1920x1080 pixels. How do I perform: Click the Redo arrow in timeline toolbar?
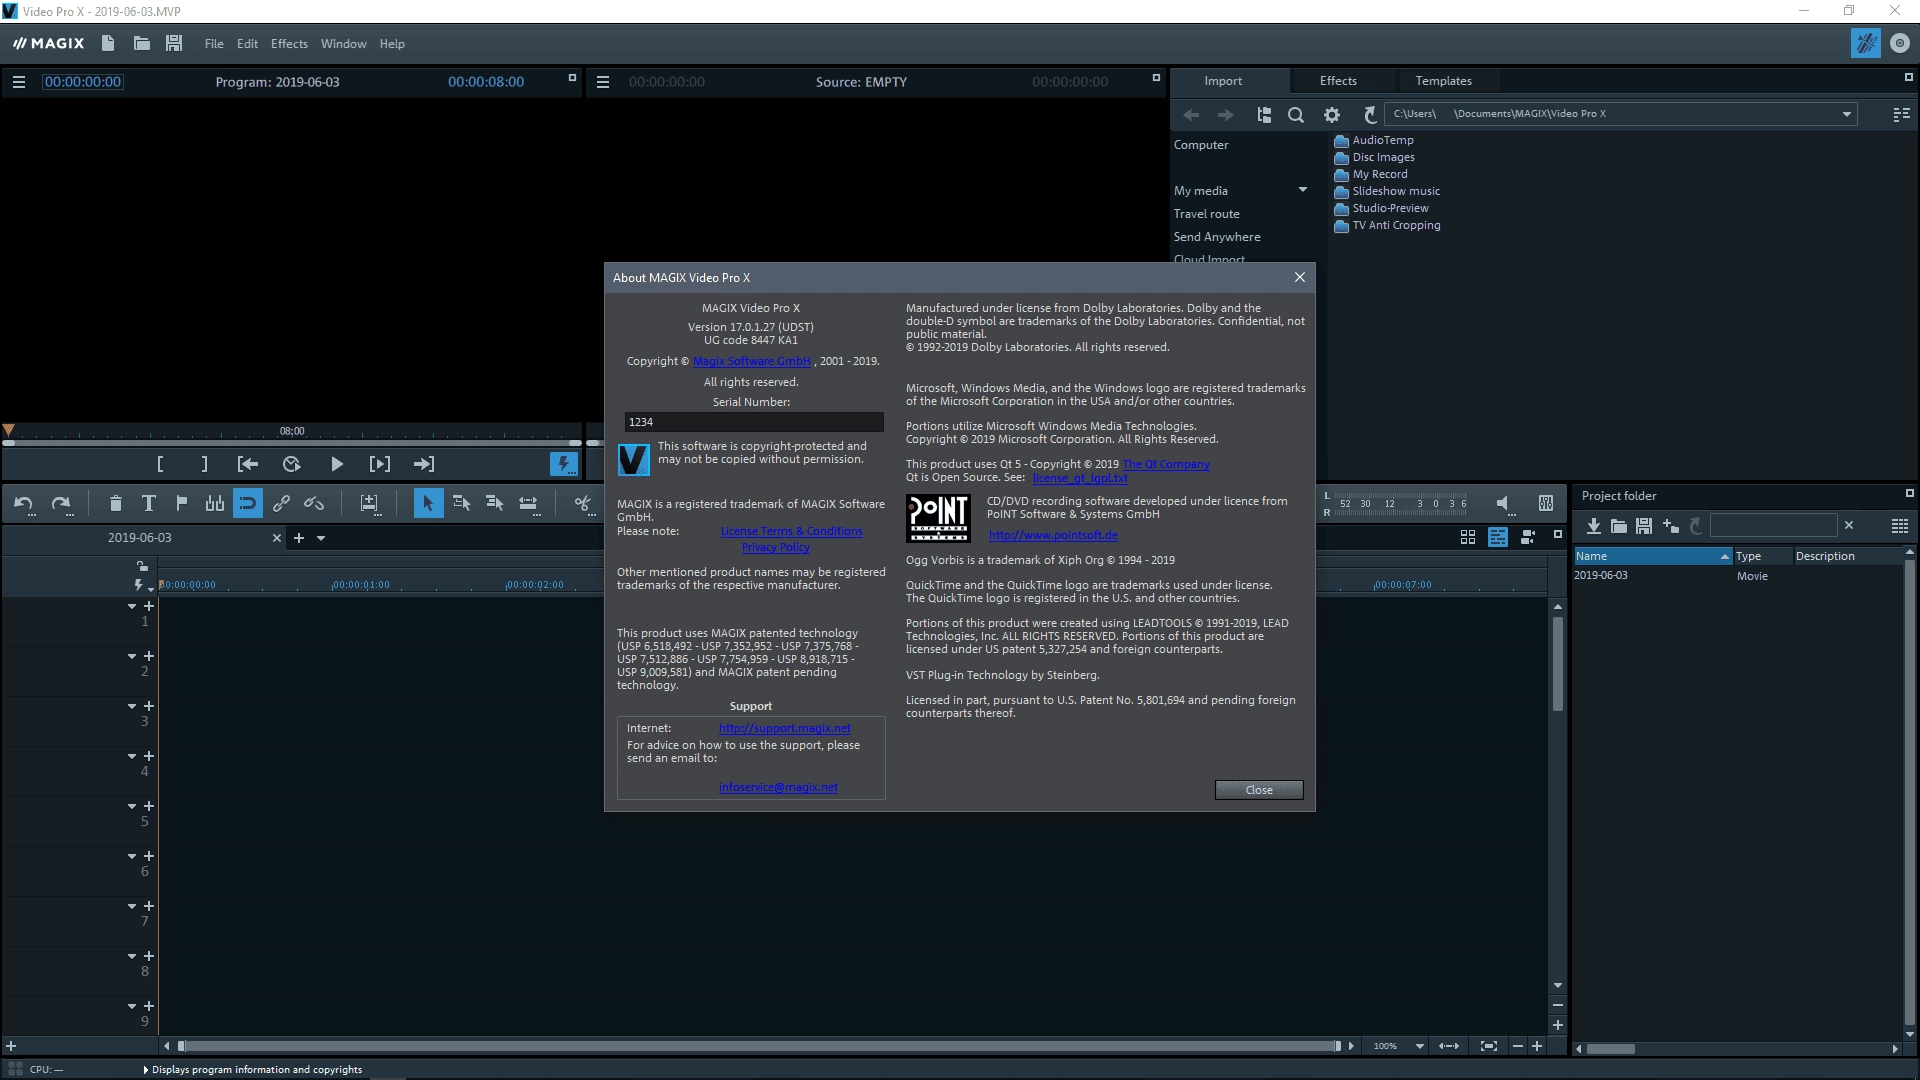point(62,504)
